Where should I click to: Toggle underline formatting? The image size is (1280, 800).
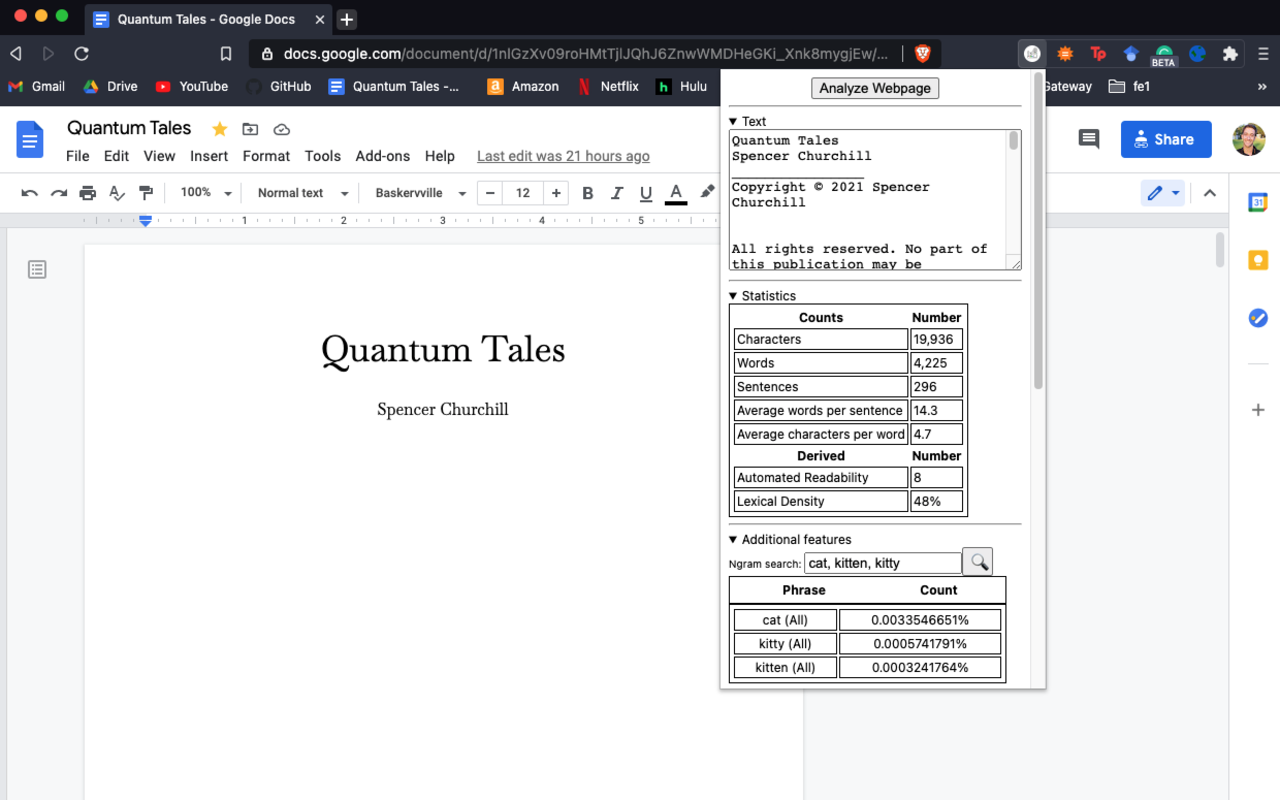(x=646, y=193)
